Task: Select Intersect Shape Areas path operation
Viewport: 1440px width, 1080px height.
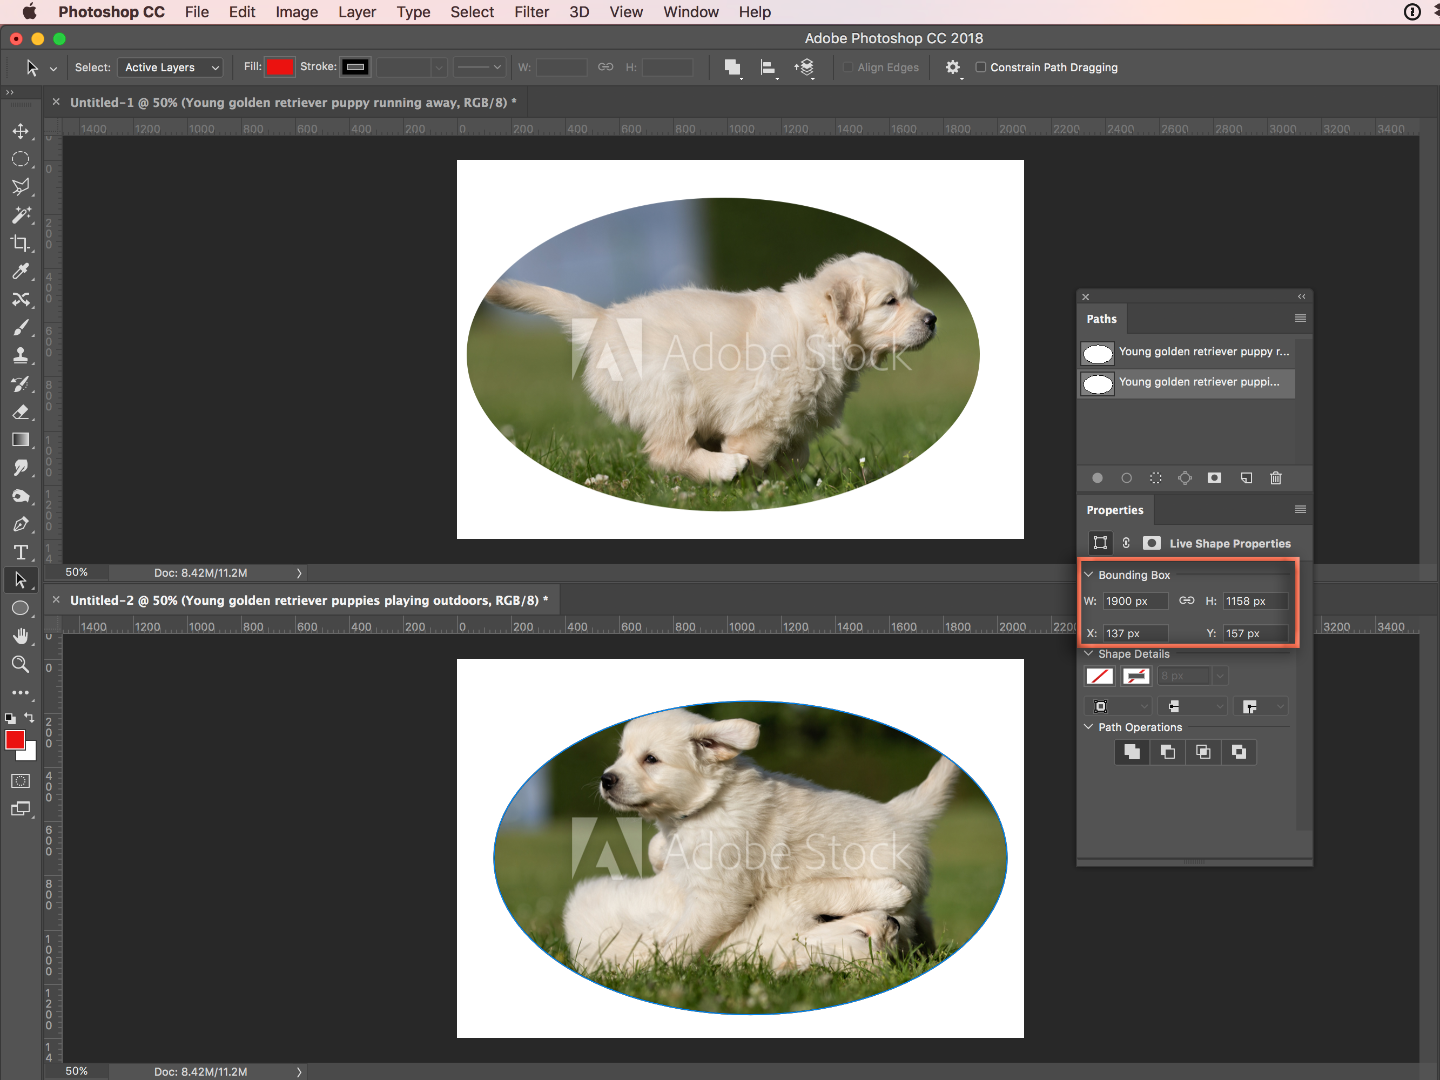Action: coord(1203,752)
